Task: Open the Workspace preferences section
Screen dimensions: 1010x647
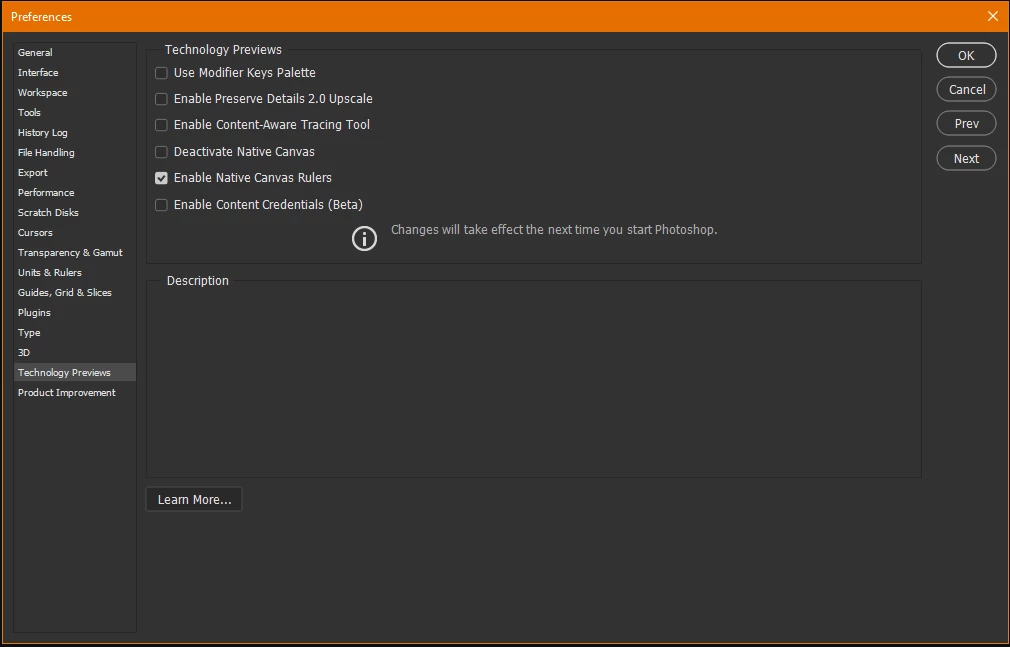Action: click(75, 93)
